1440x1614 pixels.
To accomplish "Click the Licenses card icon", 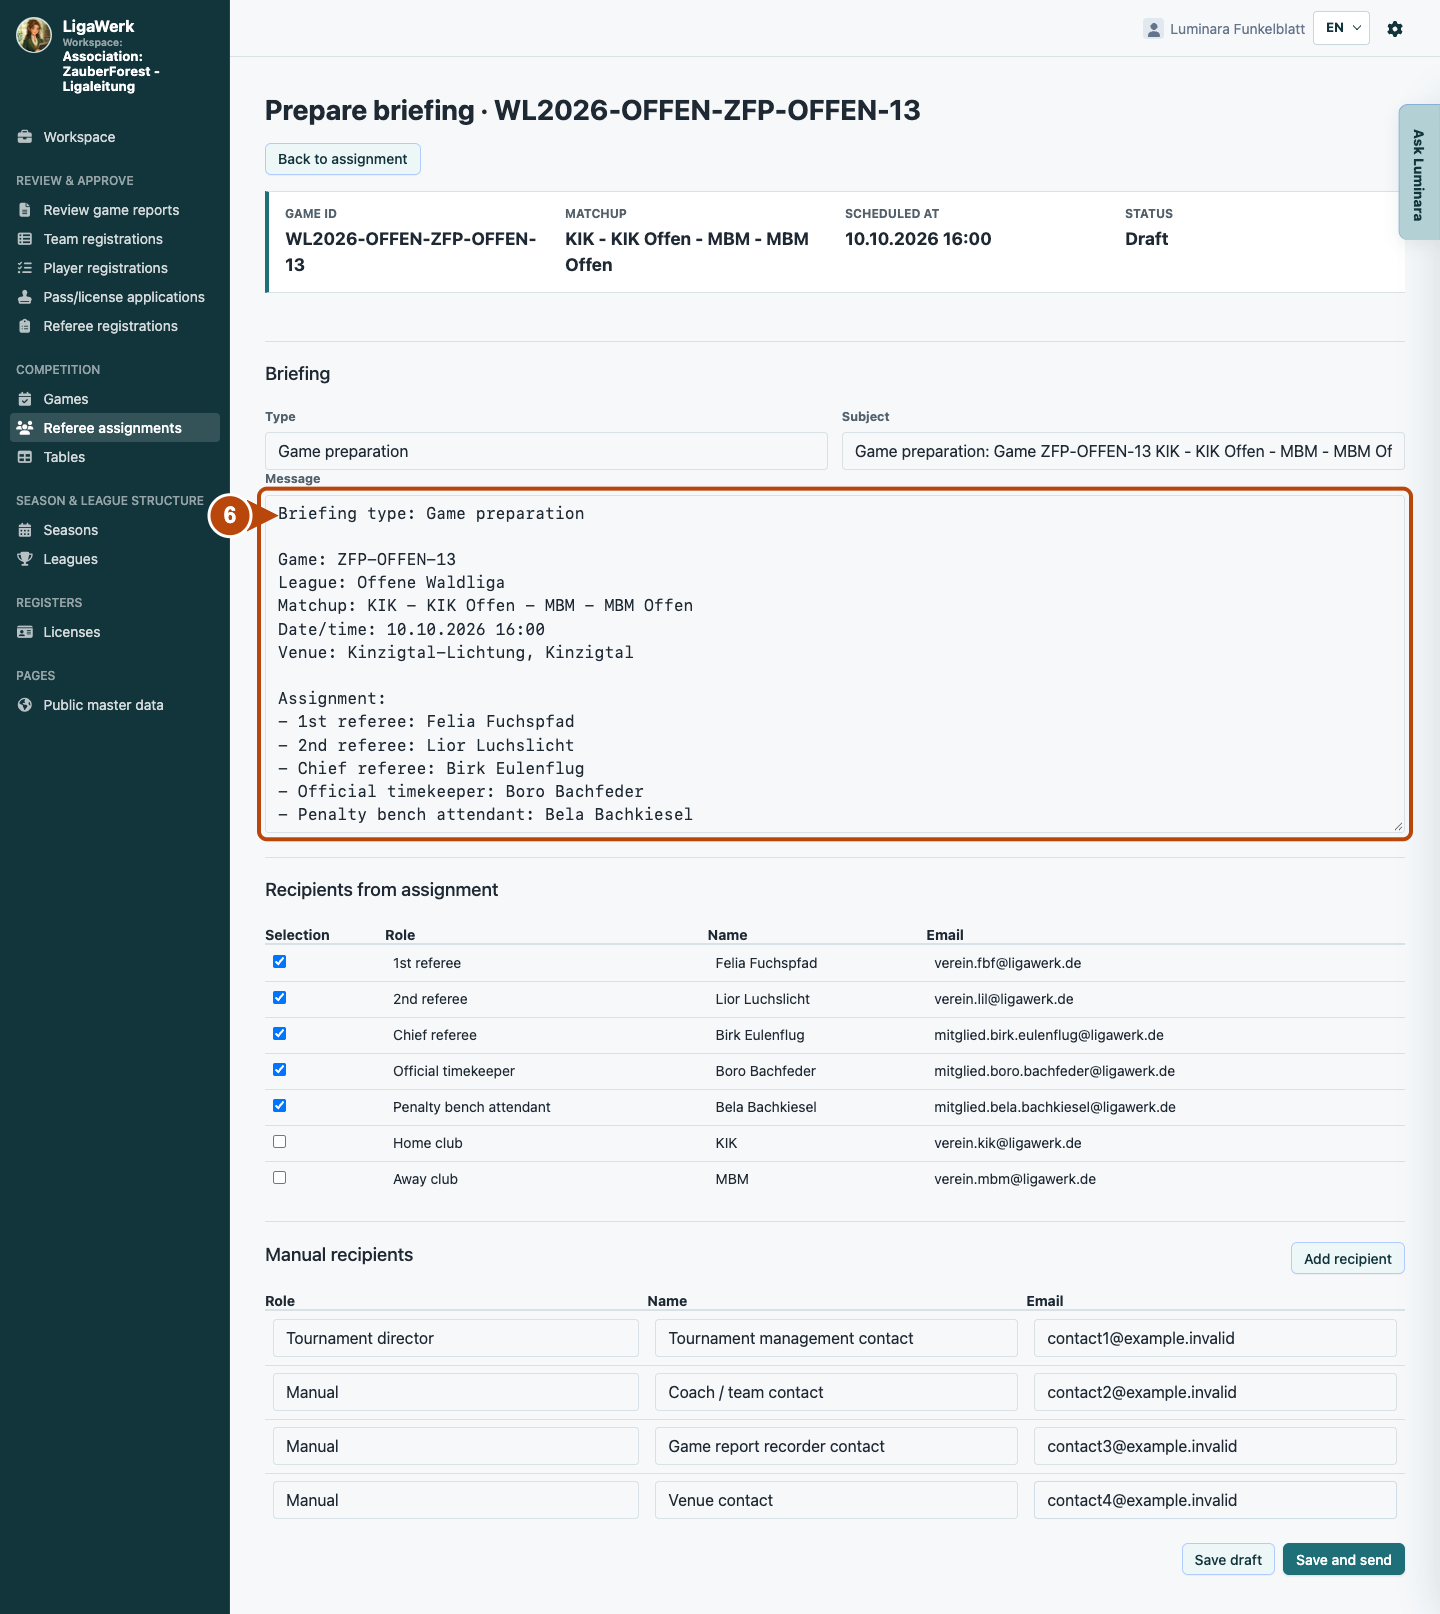I will (x=25, y=632).
